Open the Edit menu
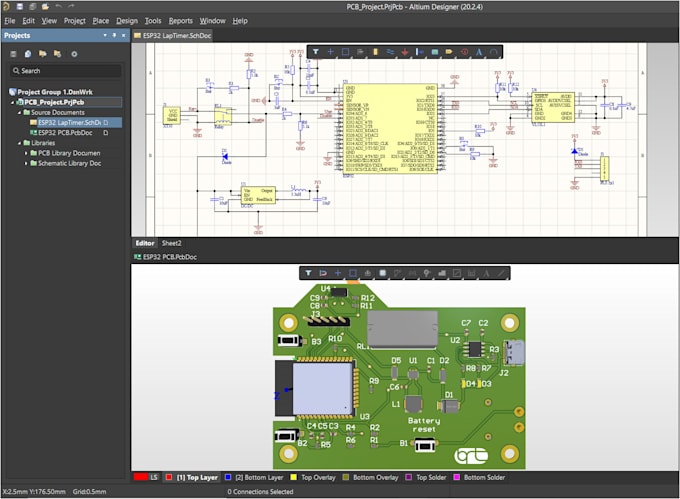Screen dimensions: 680x499 [x=29, y=21]
